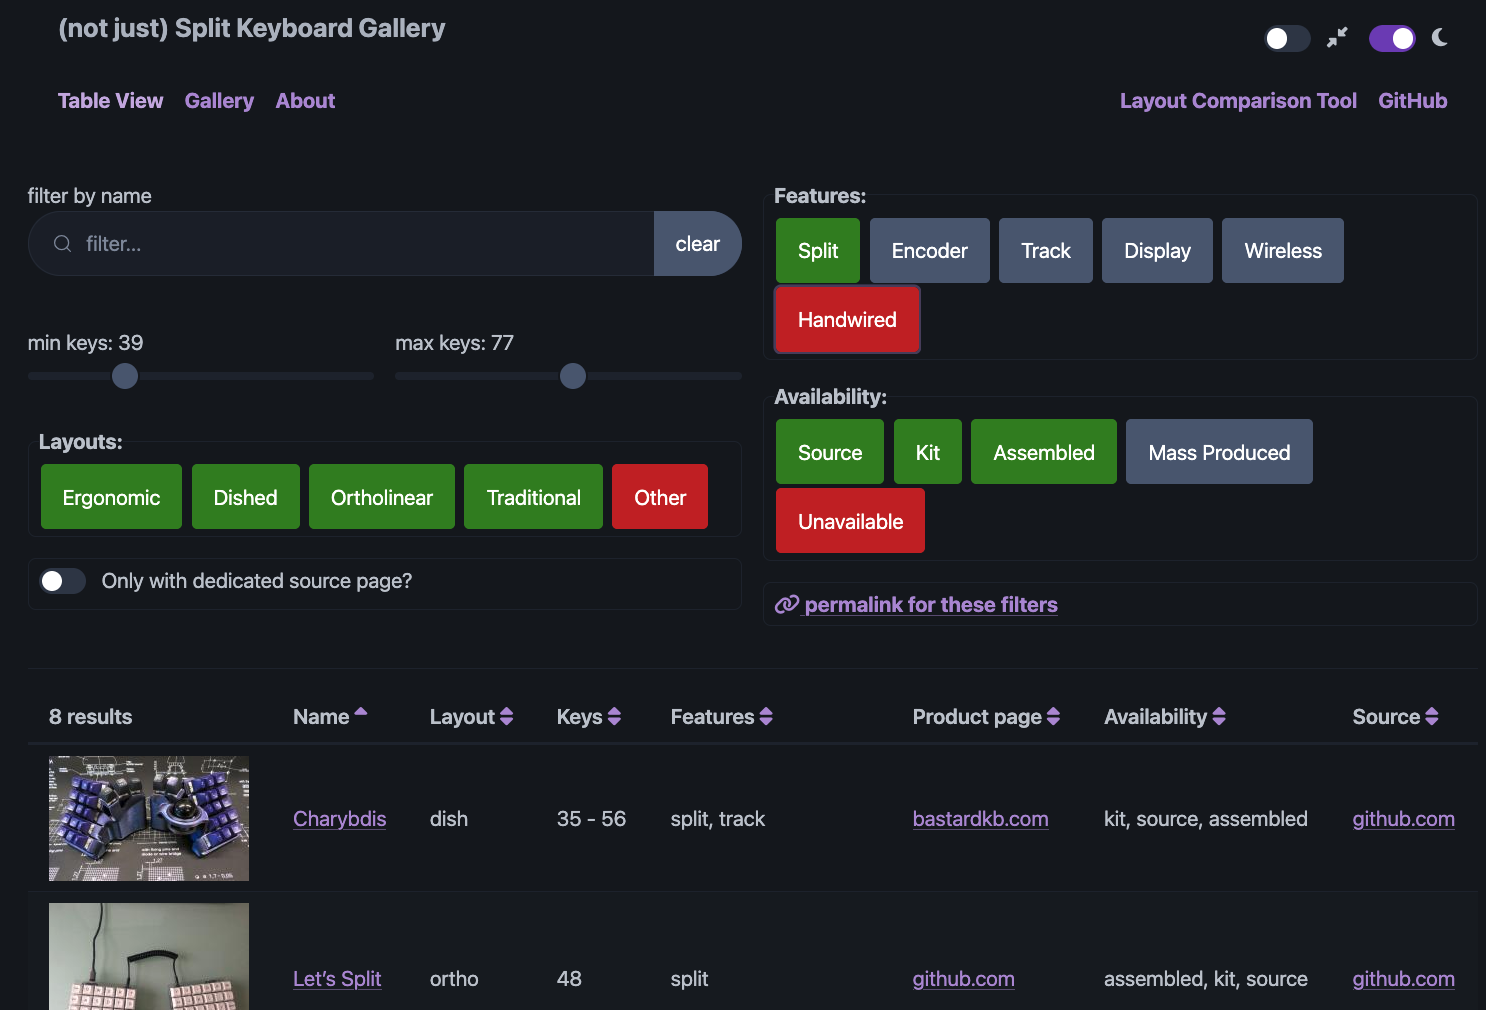
Task: Click the search magnifier icon in filter
Action: pyautogui.click(x=62, y=244)
